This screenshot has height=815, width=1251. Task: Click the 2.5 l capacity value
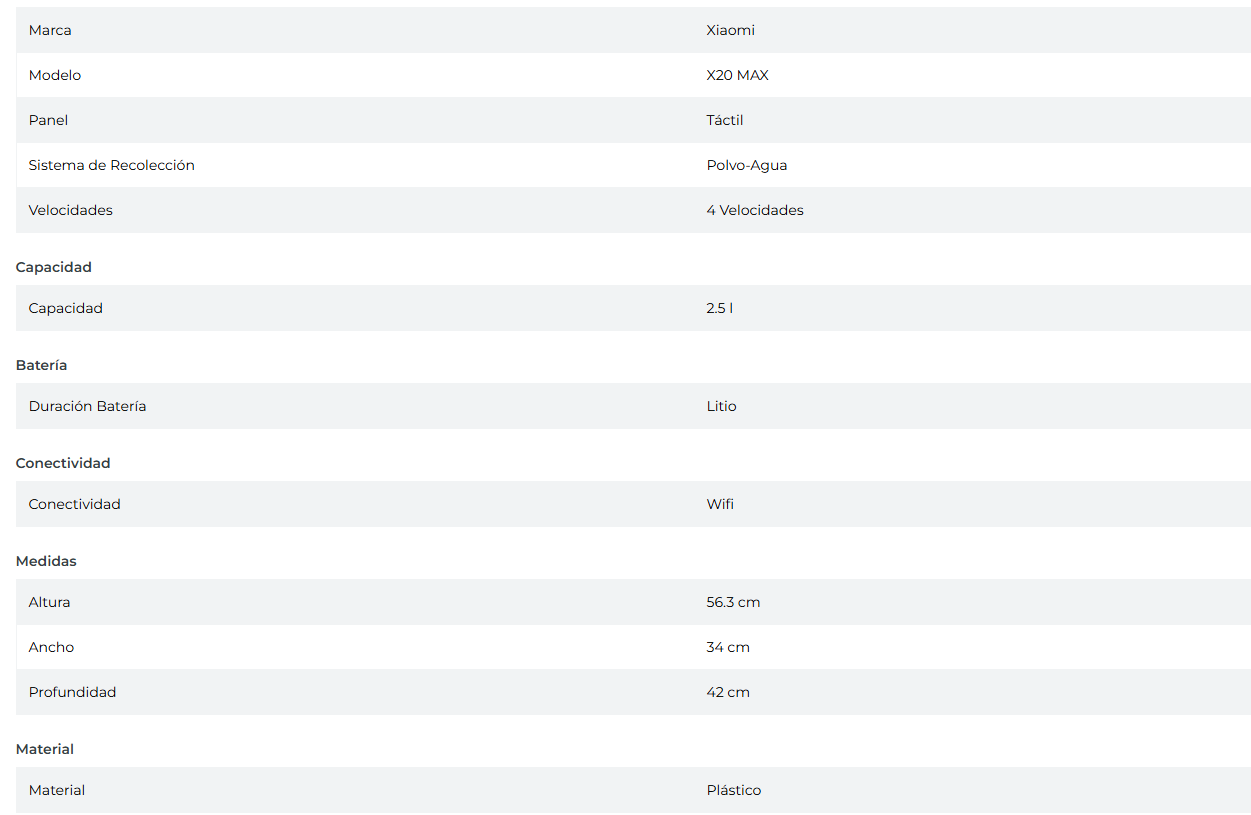click(x=719, y=308)
